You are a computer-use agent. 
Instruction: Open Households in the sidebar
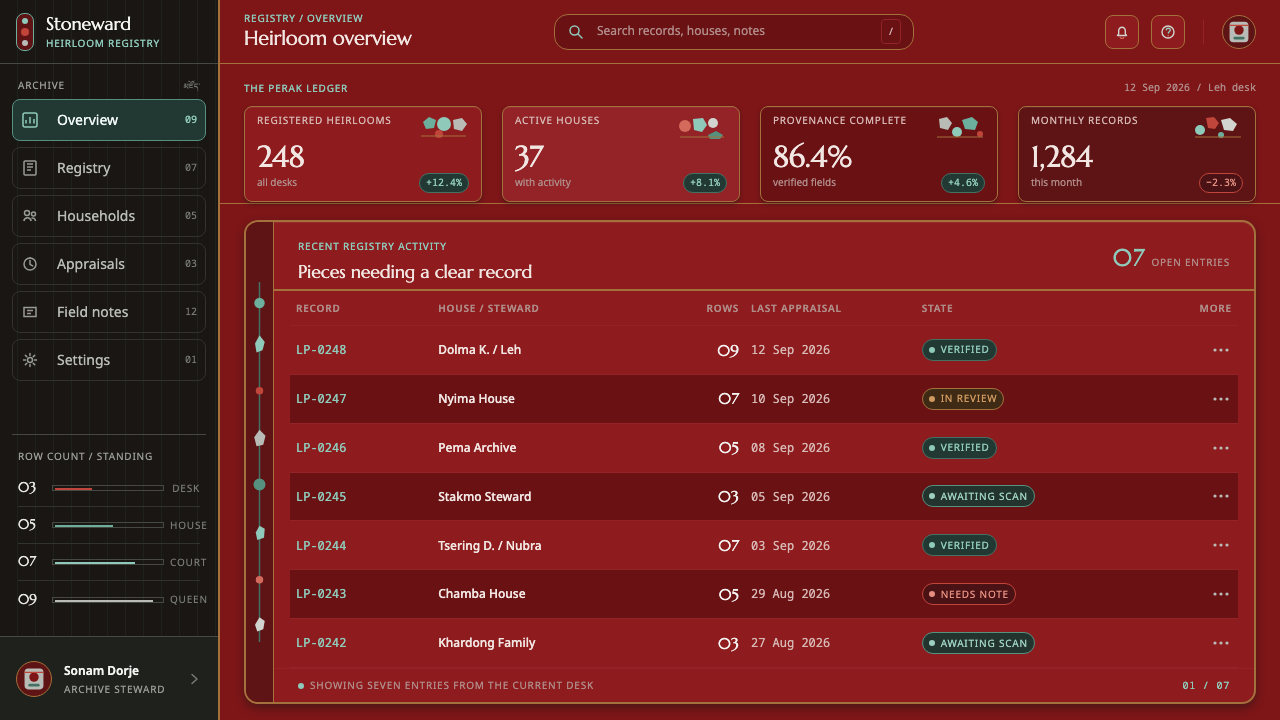click(109, 216)
